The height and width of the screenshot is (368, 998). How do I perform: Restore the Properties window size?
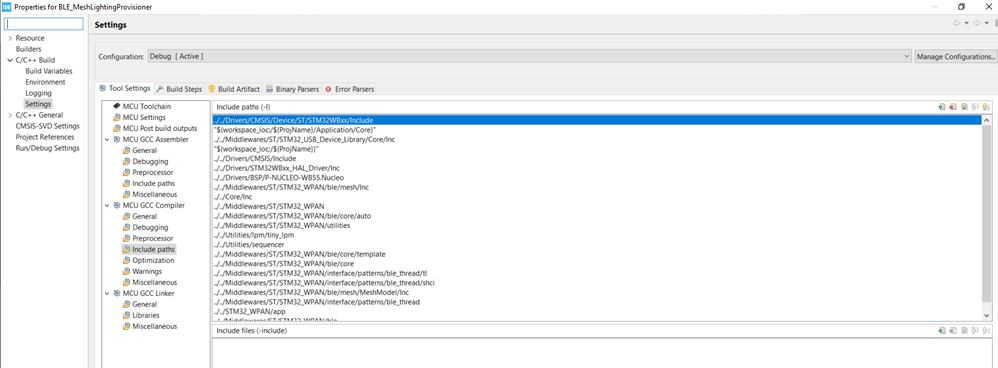tap(962, 6)
